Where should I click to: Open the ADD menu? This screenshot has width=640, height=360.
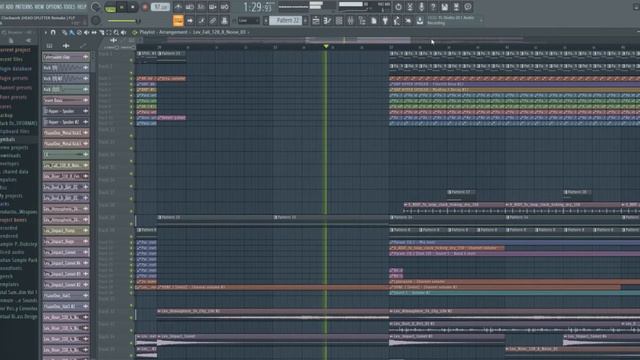pyautogui.click(x=9, y=7)
